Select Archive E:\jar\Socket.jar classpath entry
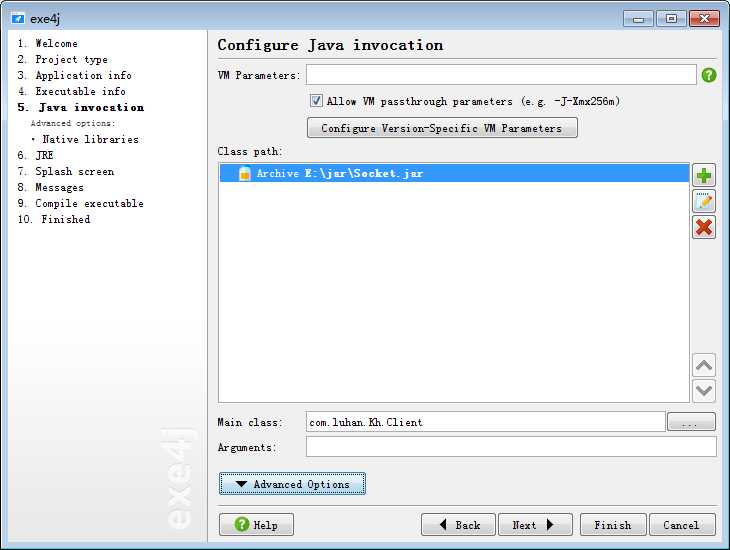The width and height of the screenshot is (730, 550). 454,173
